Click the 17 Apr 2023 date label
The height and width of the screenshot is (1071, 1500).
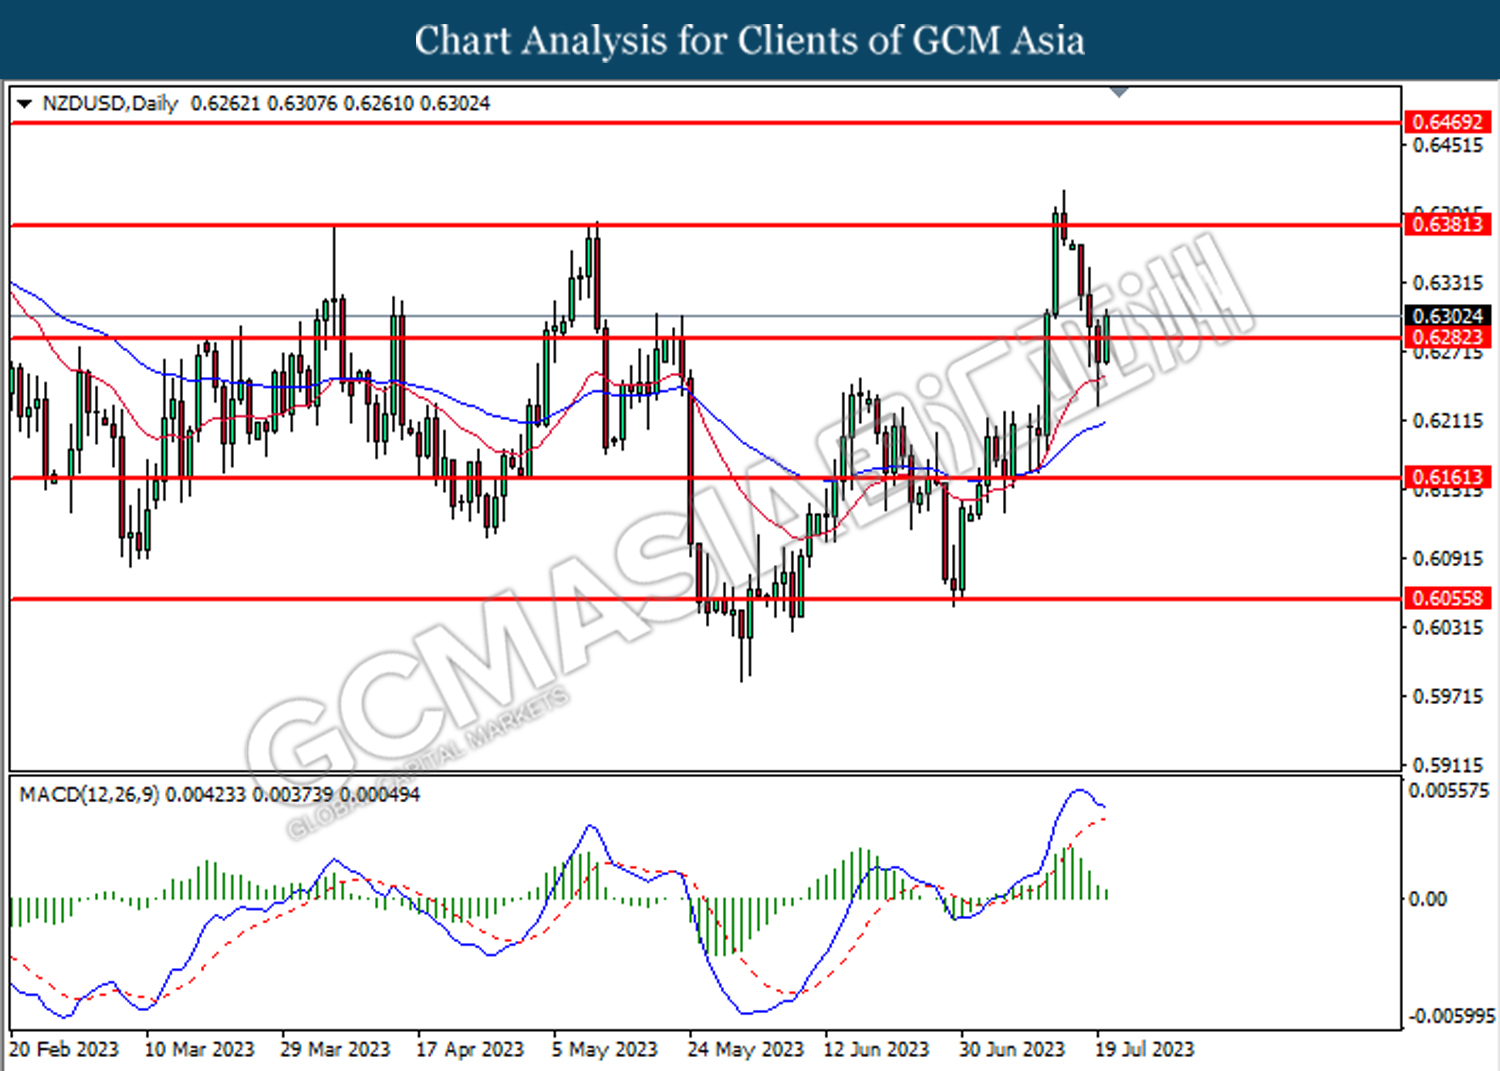click(470, 1049)
